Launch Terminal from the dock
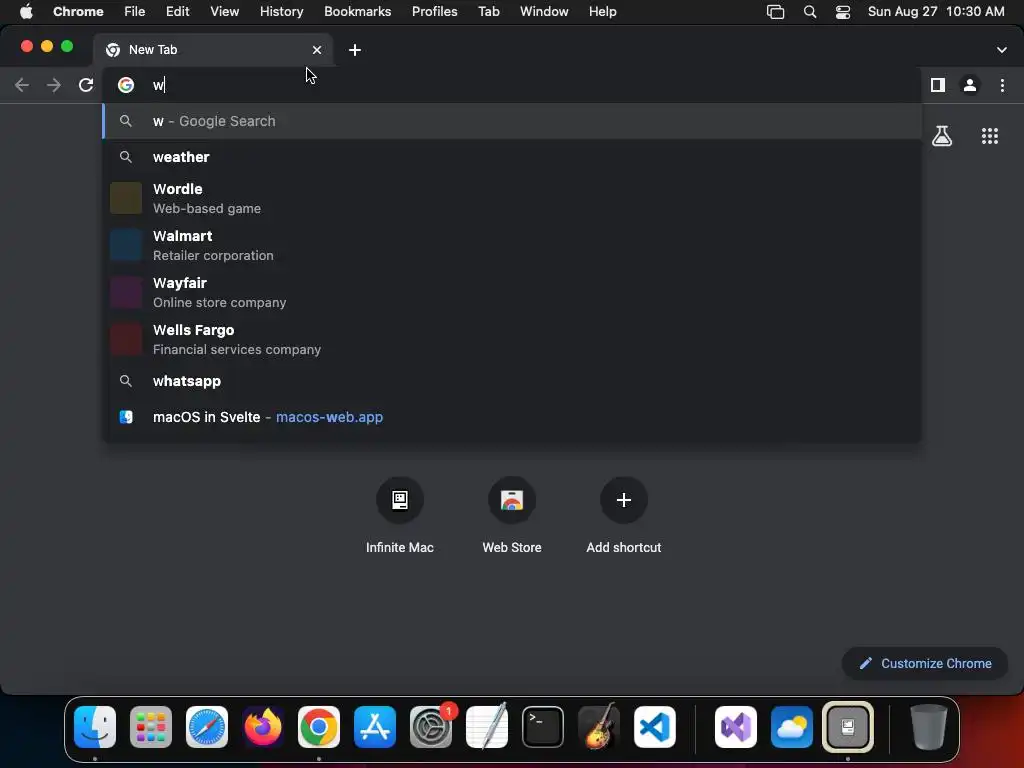1024x768 pixels. click(543, 727)
